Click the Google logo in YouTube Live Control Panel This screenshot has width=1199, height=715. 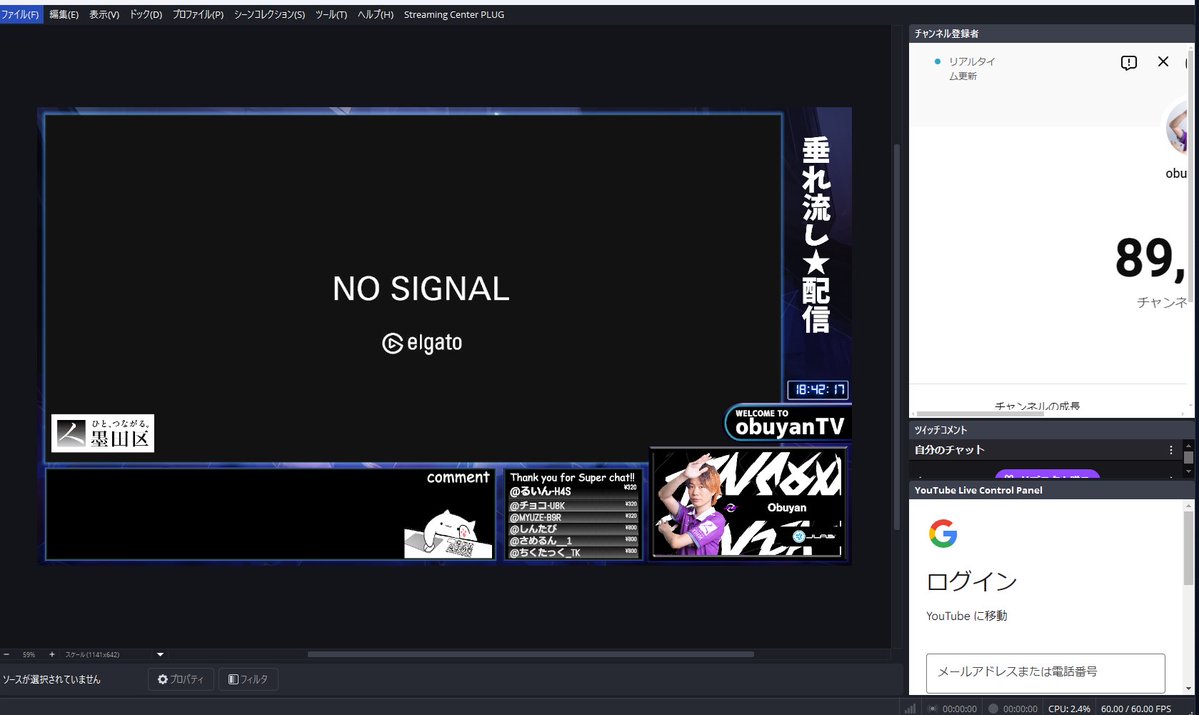coord(943,534)
